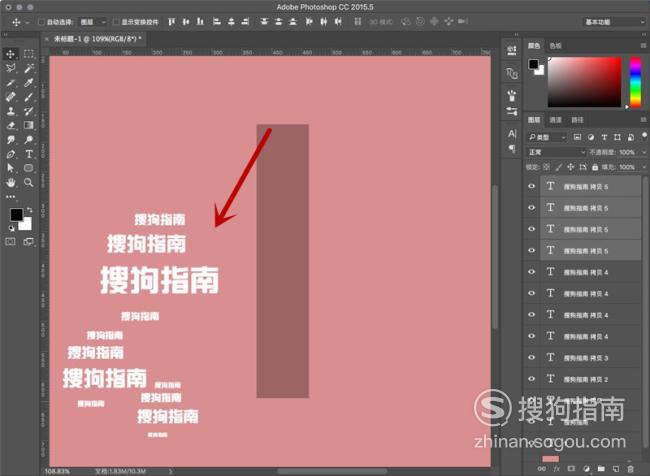Pick a hue on the rainbow slider
The width and height of the screenshot is (650, 476).
pyautogui.click(x=635, y=82)
